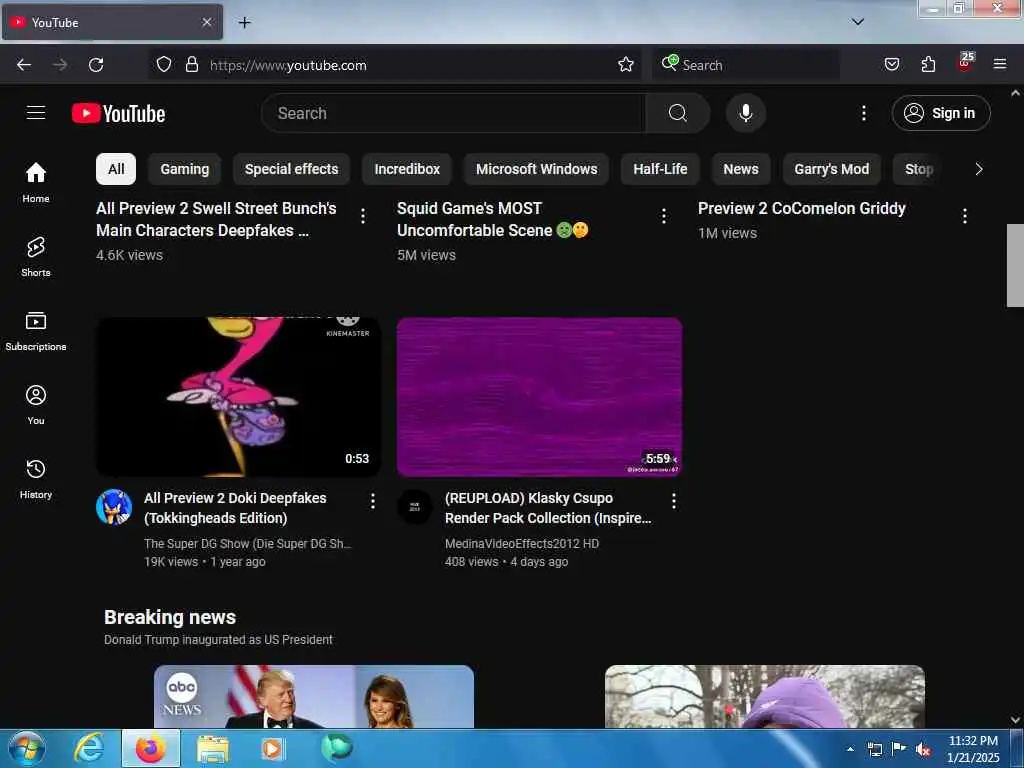This screenshot has height=768, width=1024.
Task: Select the Gaming filter chip
Action: 185,169
